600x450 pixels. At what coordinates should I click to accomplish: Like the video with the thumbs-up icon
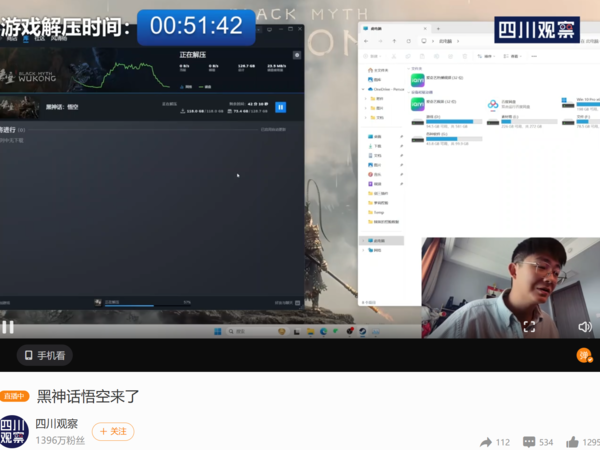coord(572,442)
